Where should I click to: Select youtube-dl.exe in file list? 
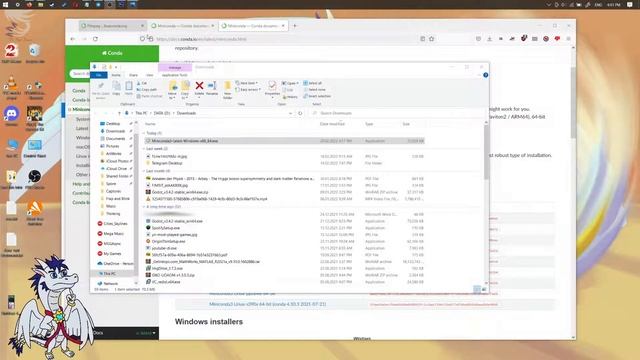[285, 248]
